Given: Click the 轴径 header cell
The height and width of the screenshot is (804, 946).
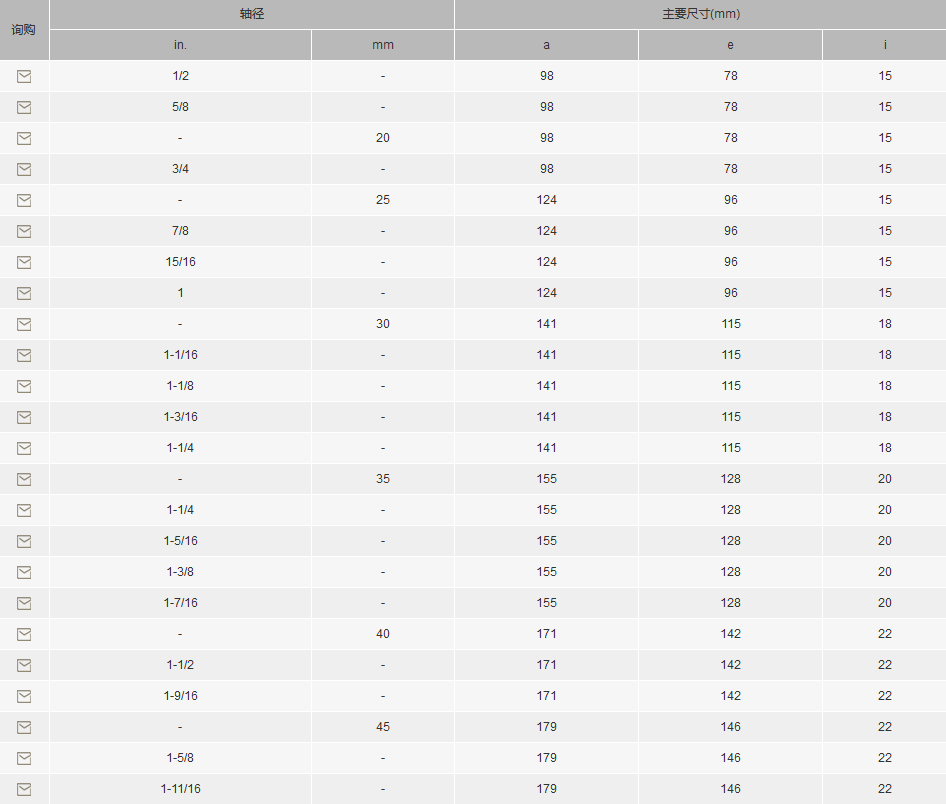Looking at the screenshot, I should tap(252, 14).
